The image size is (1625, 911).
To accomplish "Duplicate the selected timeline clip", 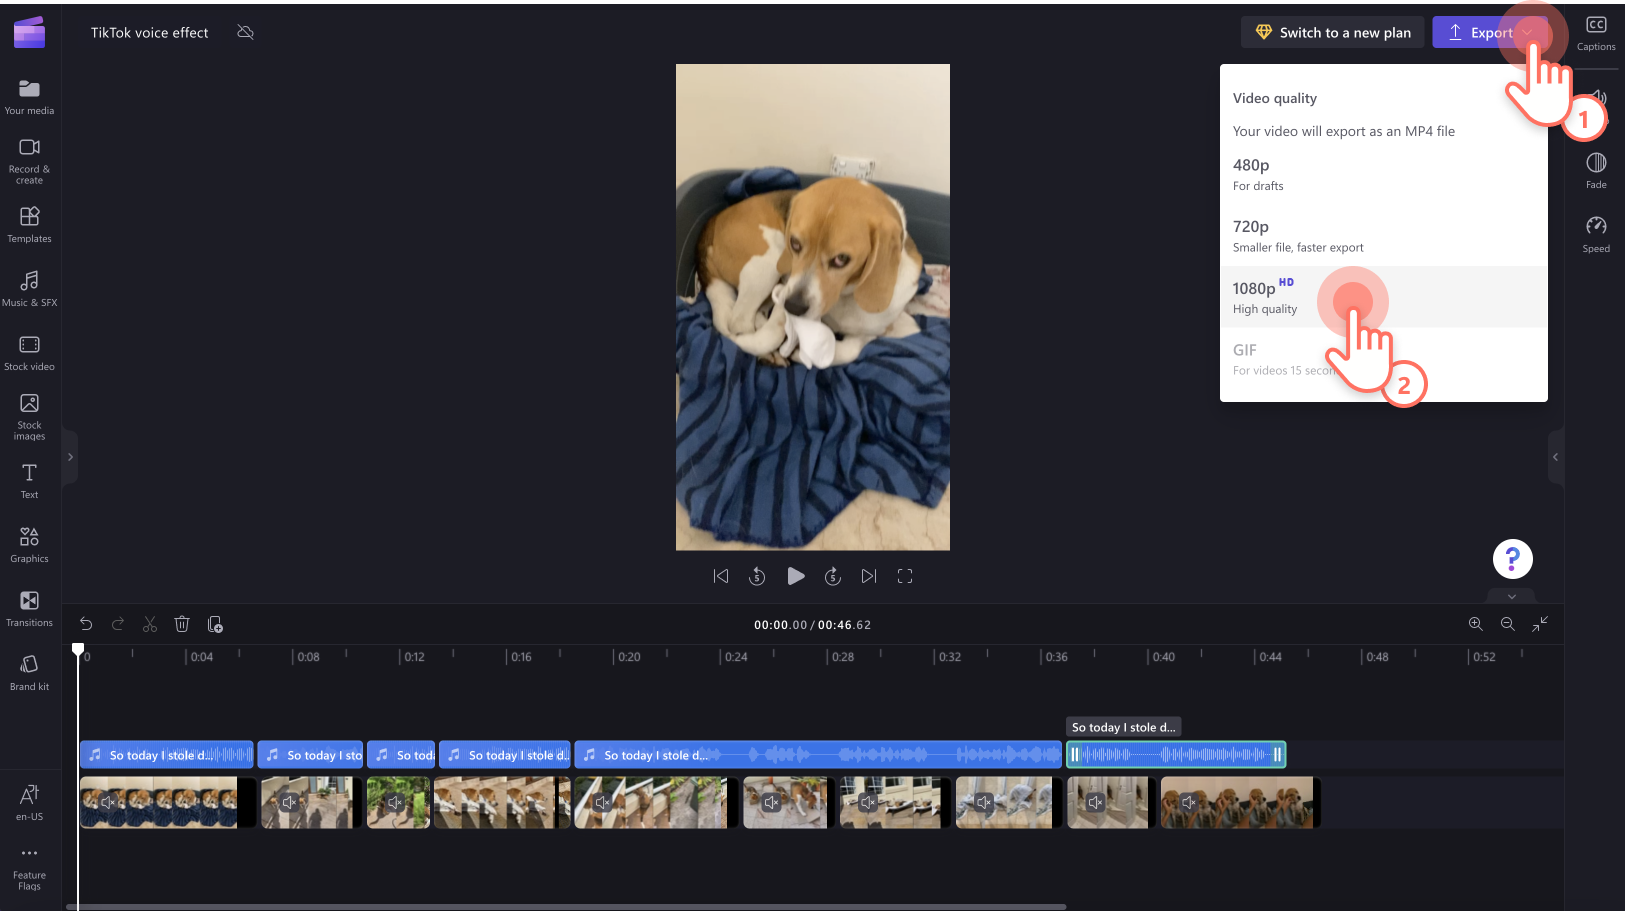I will point(215,624).
